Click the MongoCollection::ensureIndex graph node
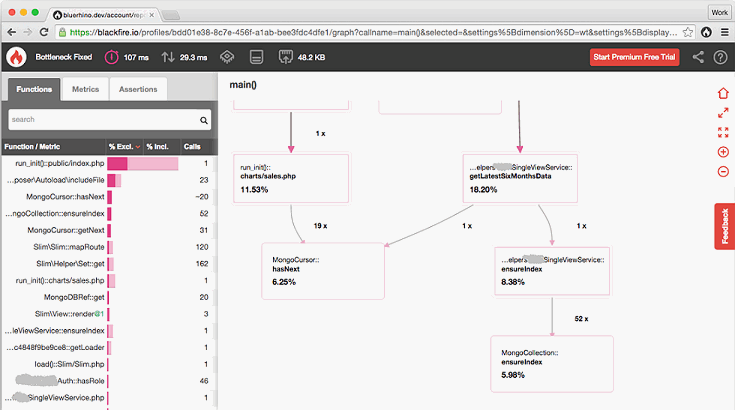 click(x=552, y=364)
